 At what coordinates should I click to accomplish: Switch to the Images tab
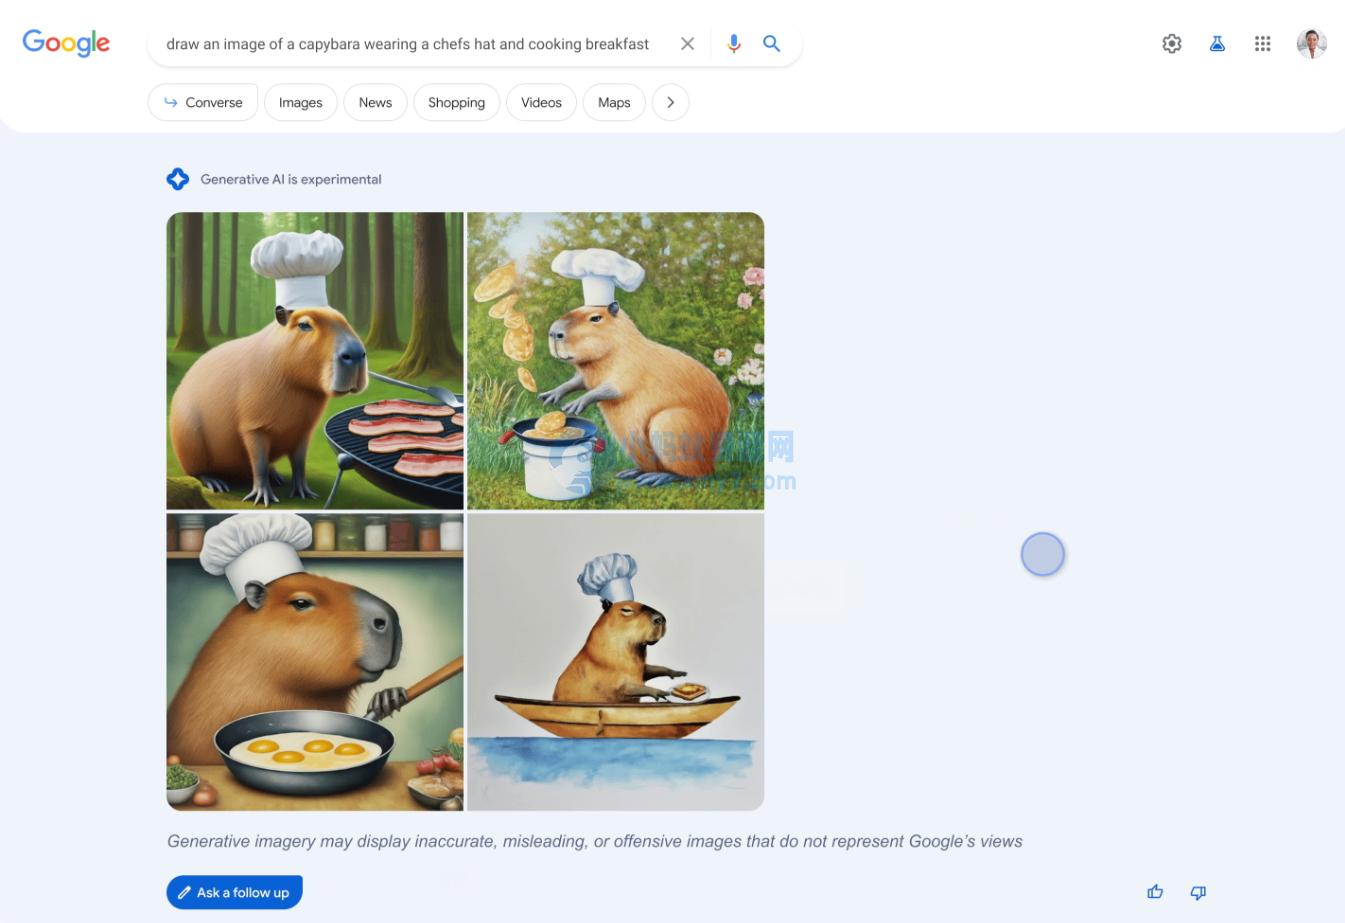(x=301, y=102)
